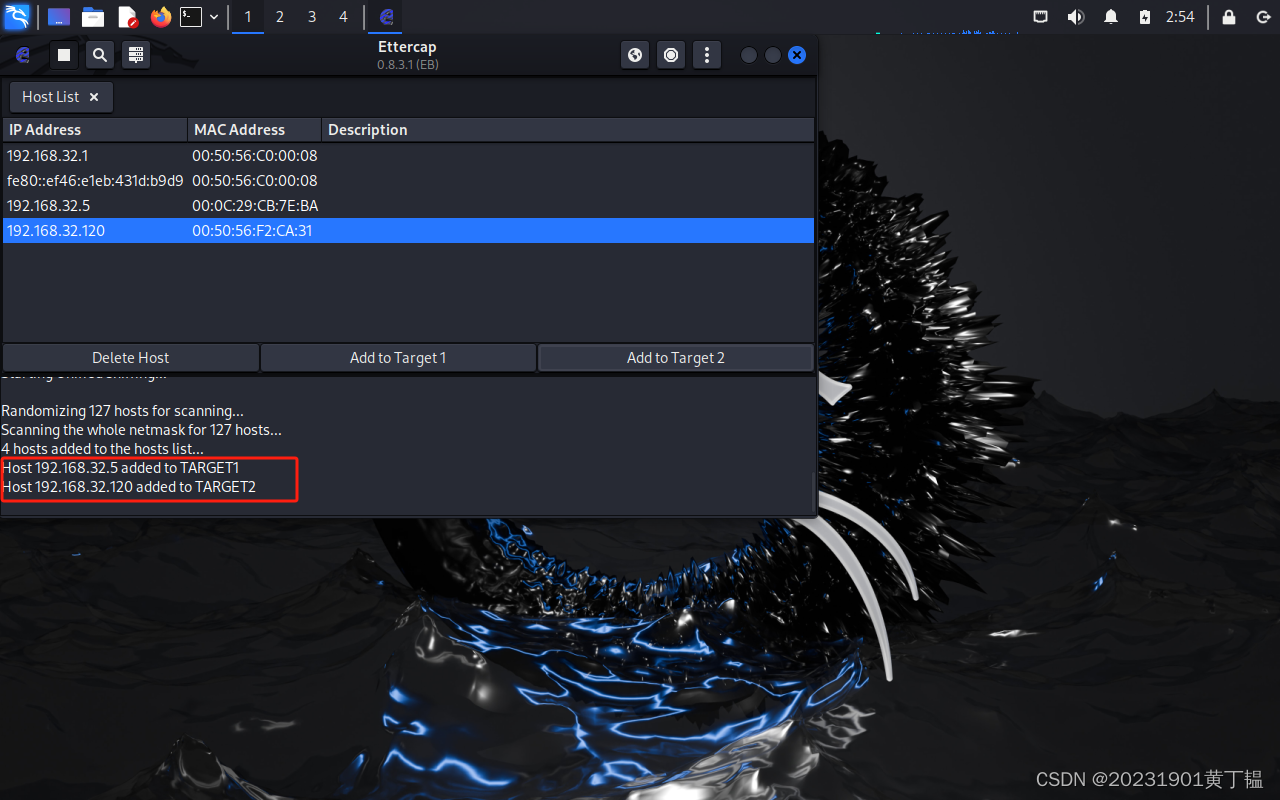The image size is (1280, 800).
Task: Open the three-dot Ettercap menu
Action: tap(707, 55)
